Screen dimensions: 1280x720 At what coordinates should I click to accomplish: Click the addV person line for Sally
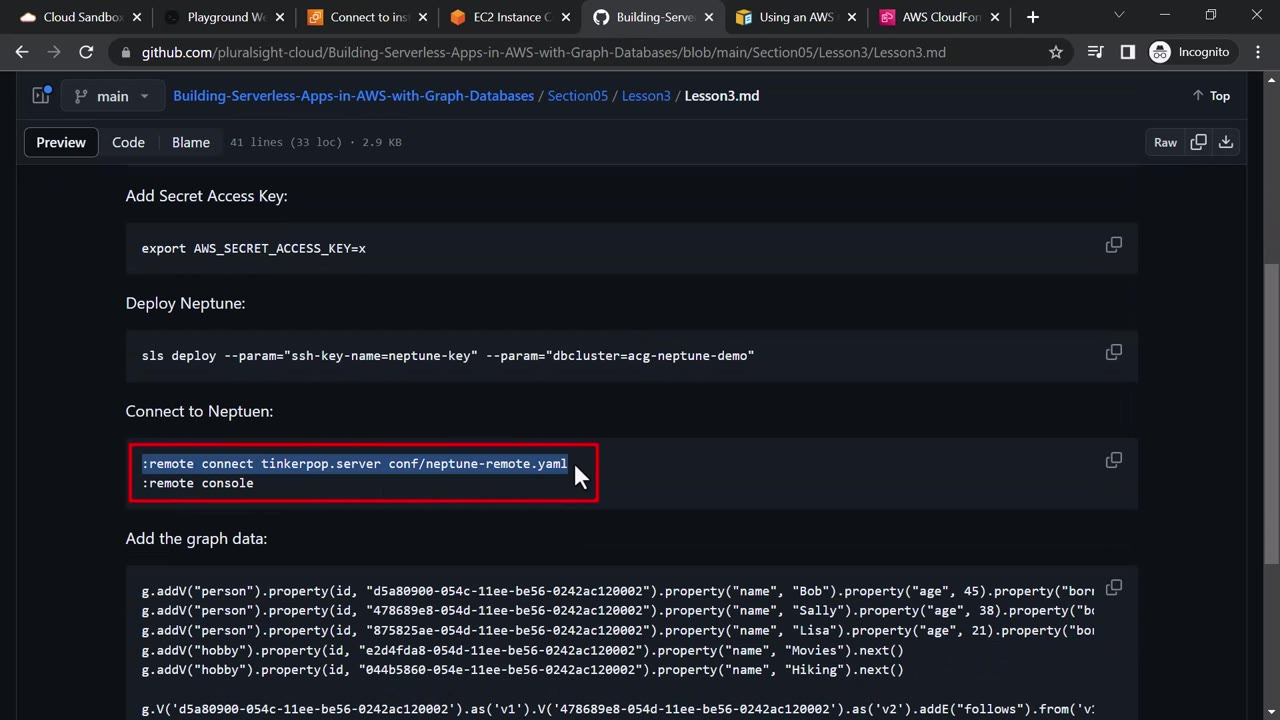coord(618,610)
